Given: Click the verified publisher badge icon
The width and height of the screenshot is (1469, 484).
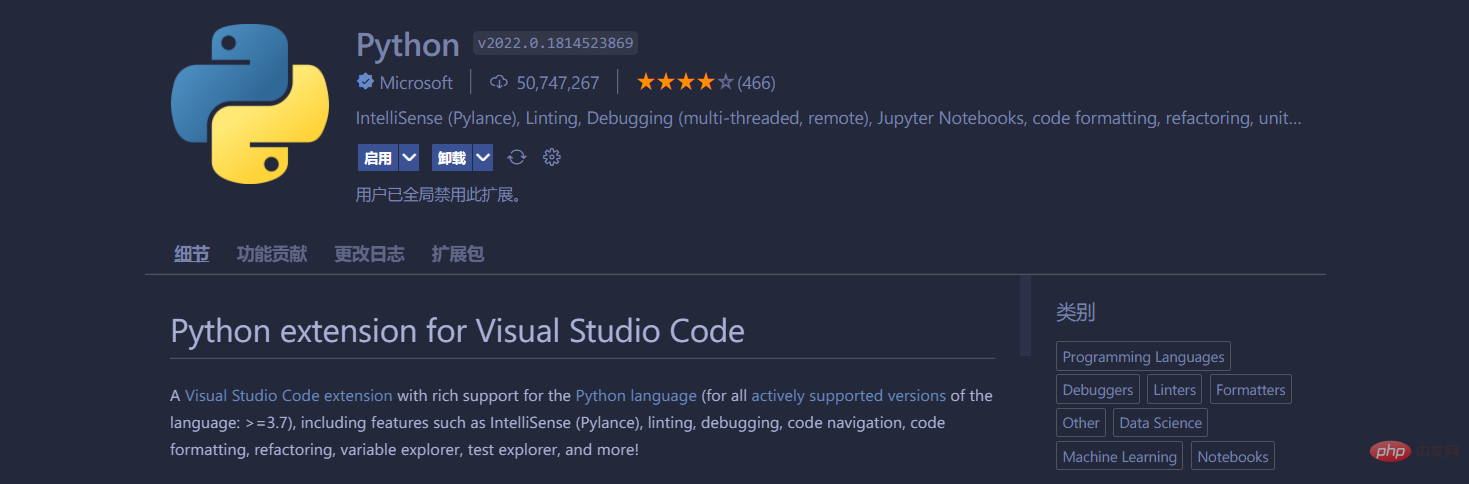Looking at the screenshot, I should coord(365,82).
